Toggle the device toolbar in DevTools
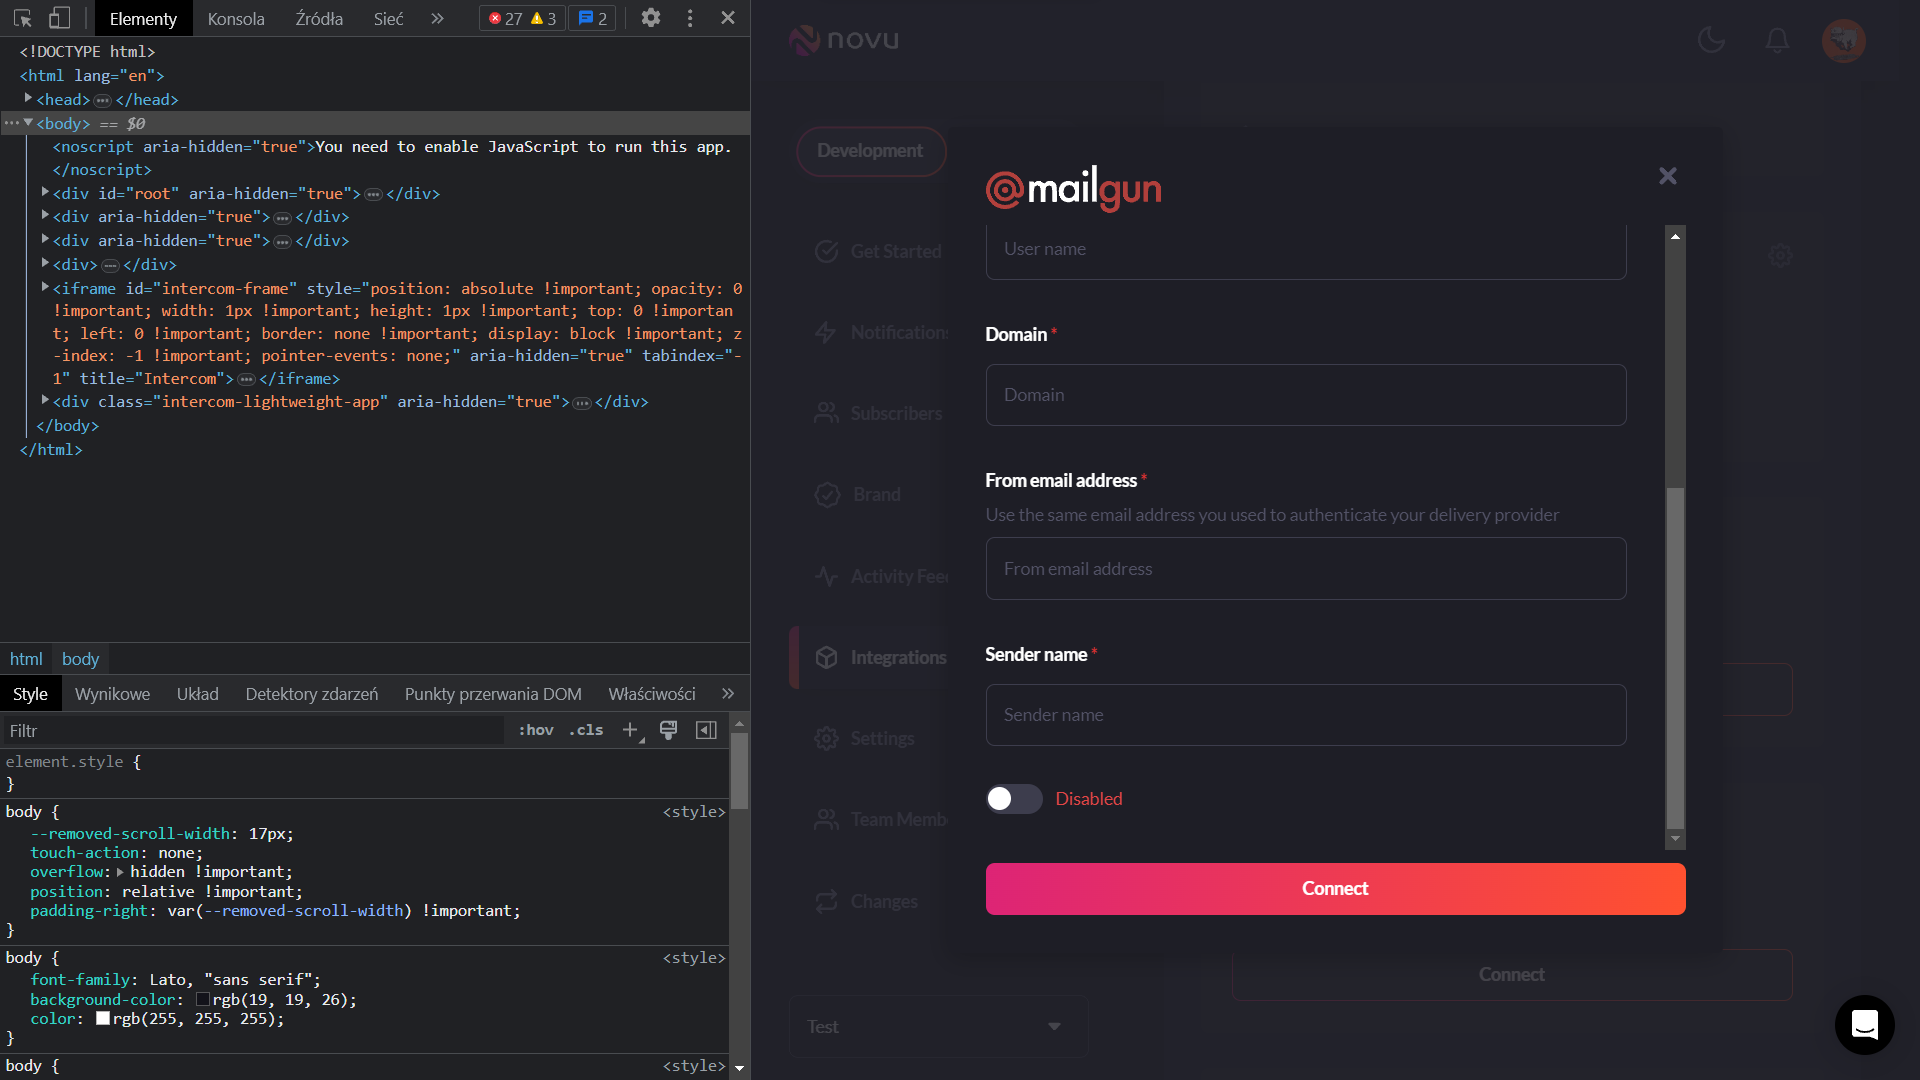 point(59,17)
